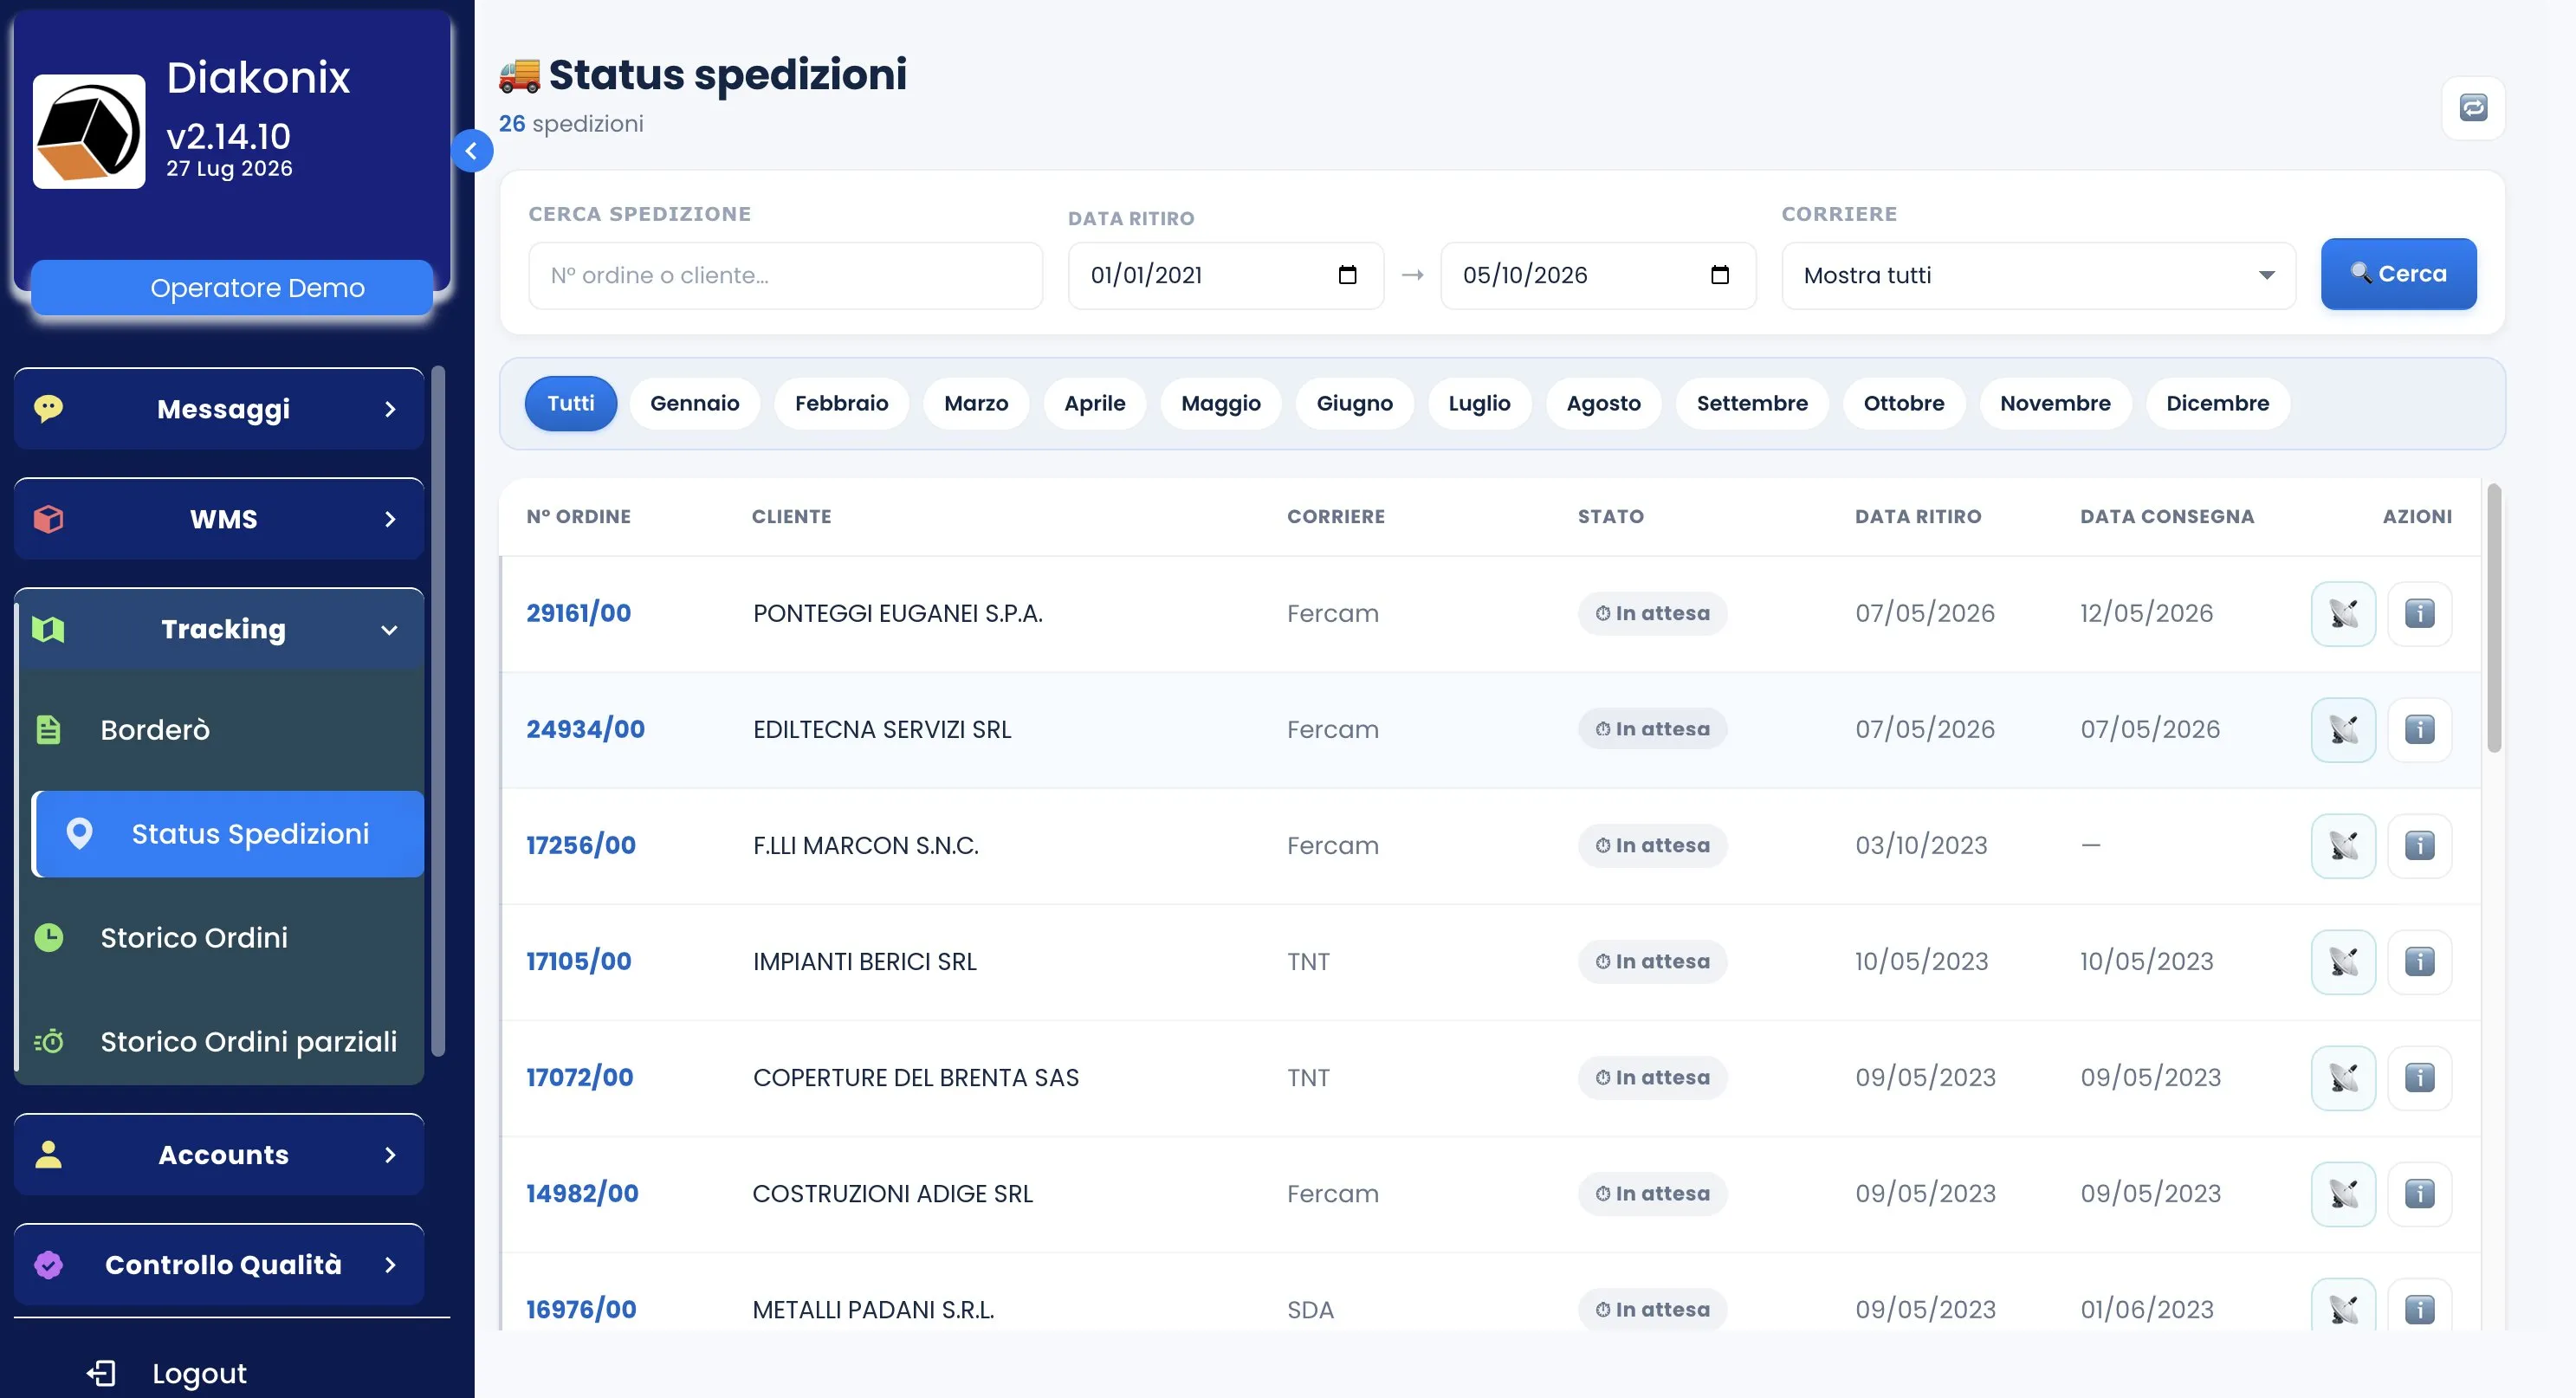Viewport: 2576px width, 1398px height.
Task: Expand the Controllo Qualità section
Action: click(219, 1265)
